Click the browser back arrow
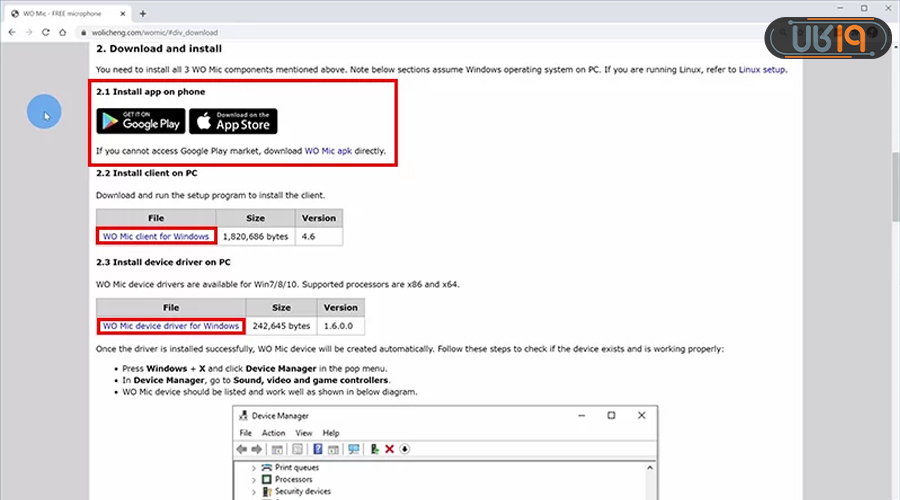This screenshot has height=500, width=900. click(11, 32)
